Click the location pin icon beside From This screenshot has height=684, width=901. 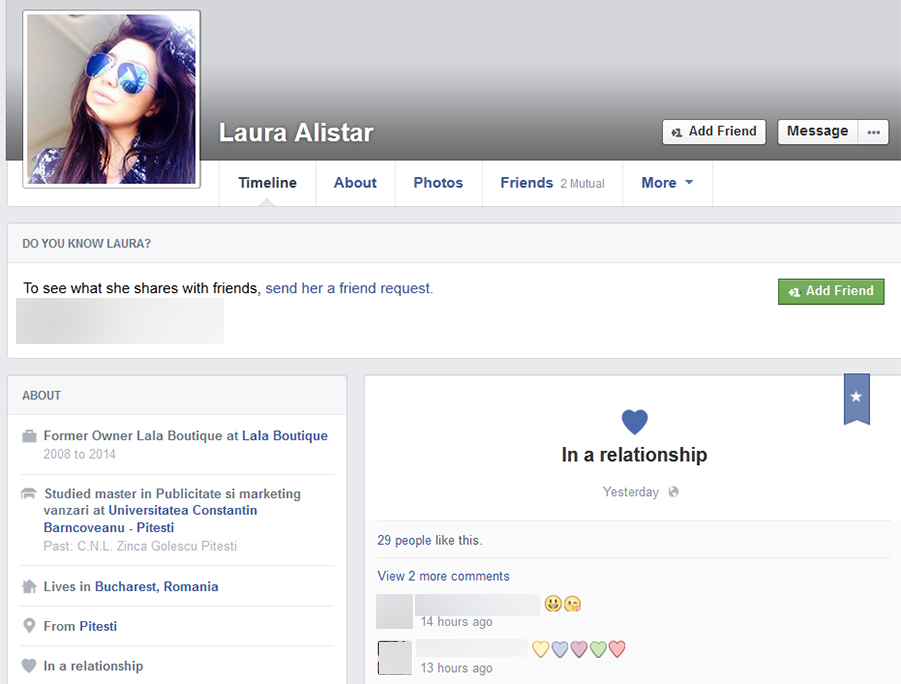(x=29, y=626)
